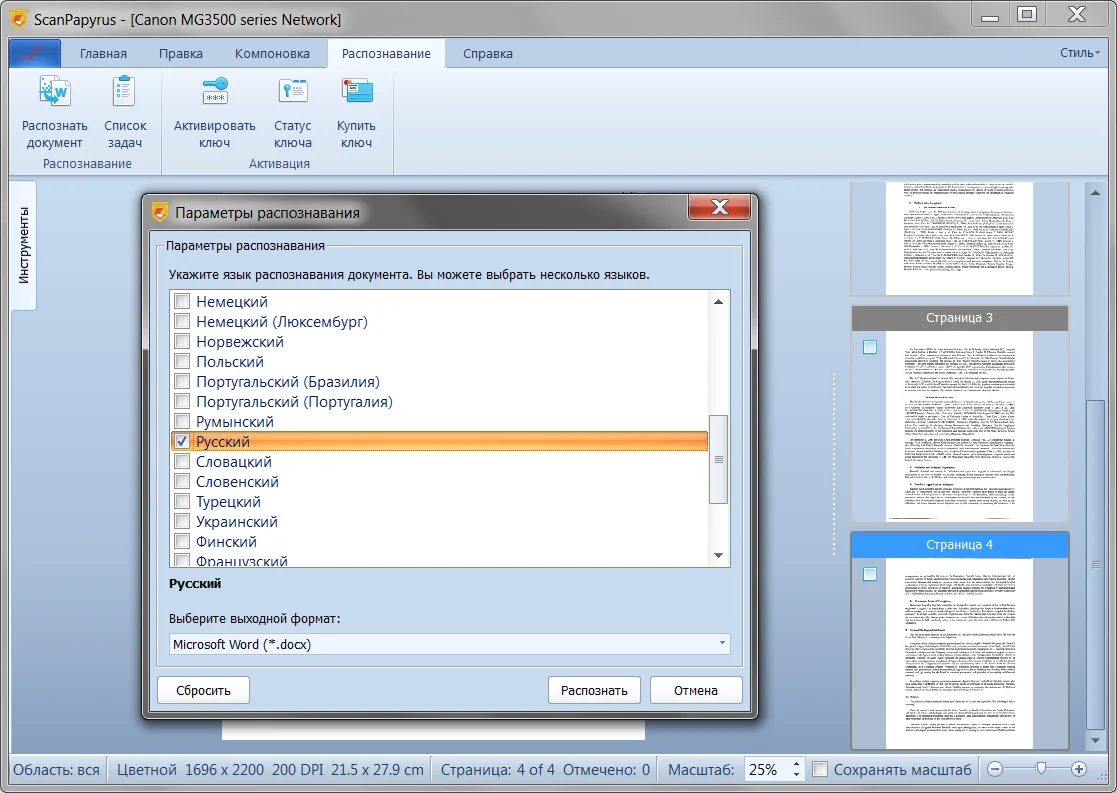Switch to the Главная tab
This screenshot has height=793, width=1117.
[x=103, y=54]
